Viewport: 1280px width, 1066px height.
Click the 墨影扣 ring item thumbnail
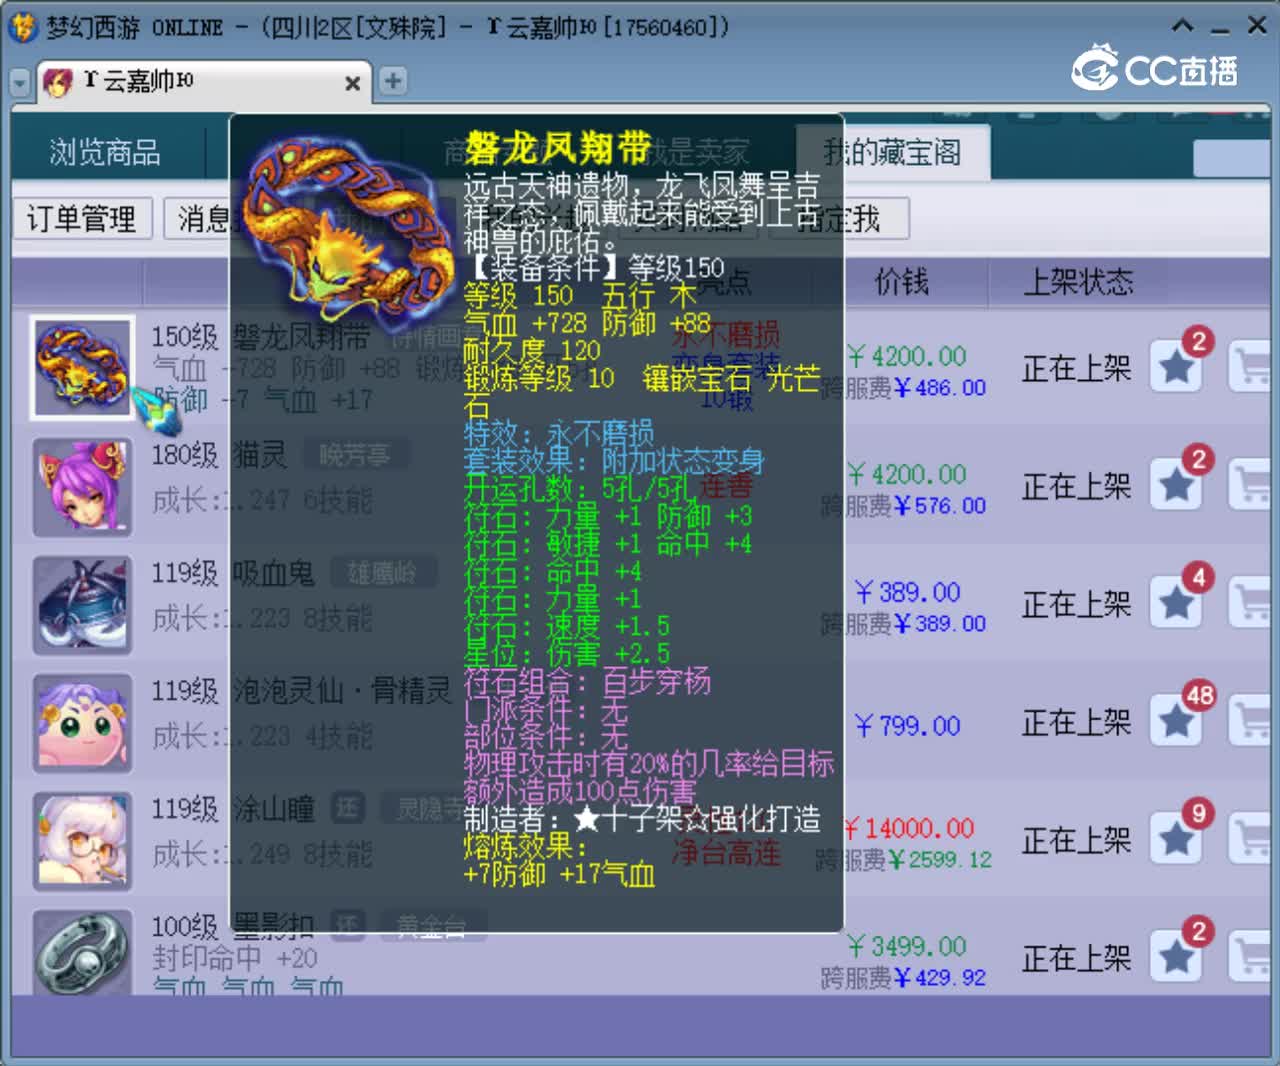click(82, 952)
